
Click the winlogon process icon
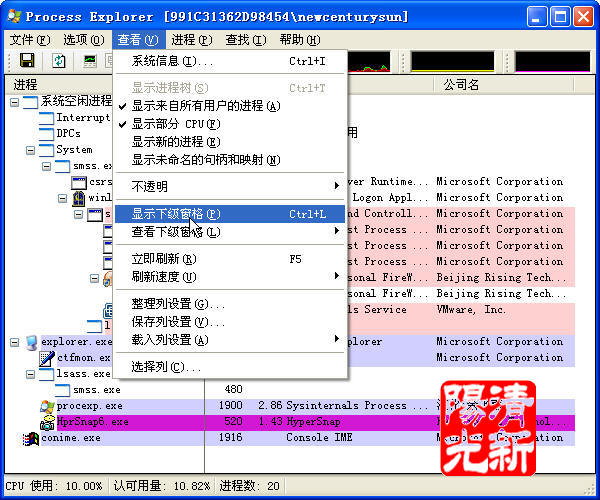pos(78,198)
